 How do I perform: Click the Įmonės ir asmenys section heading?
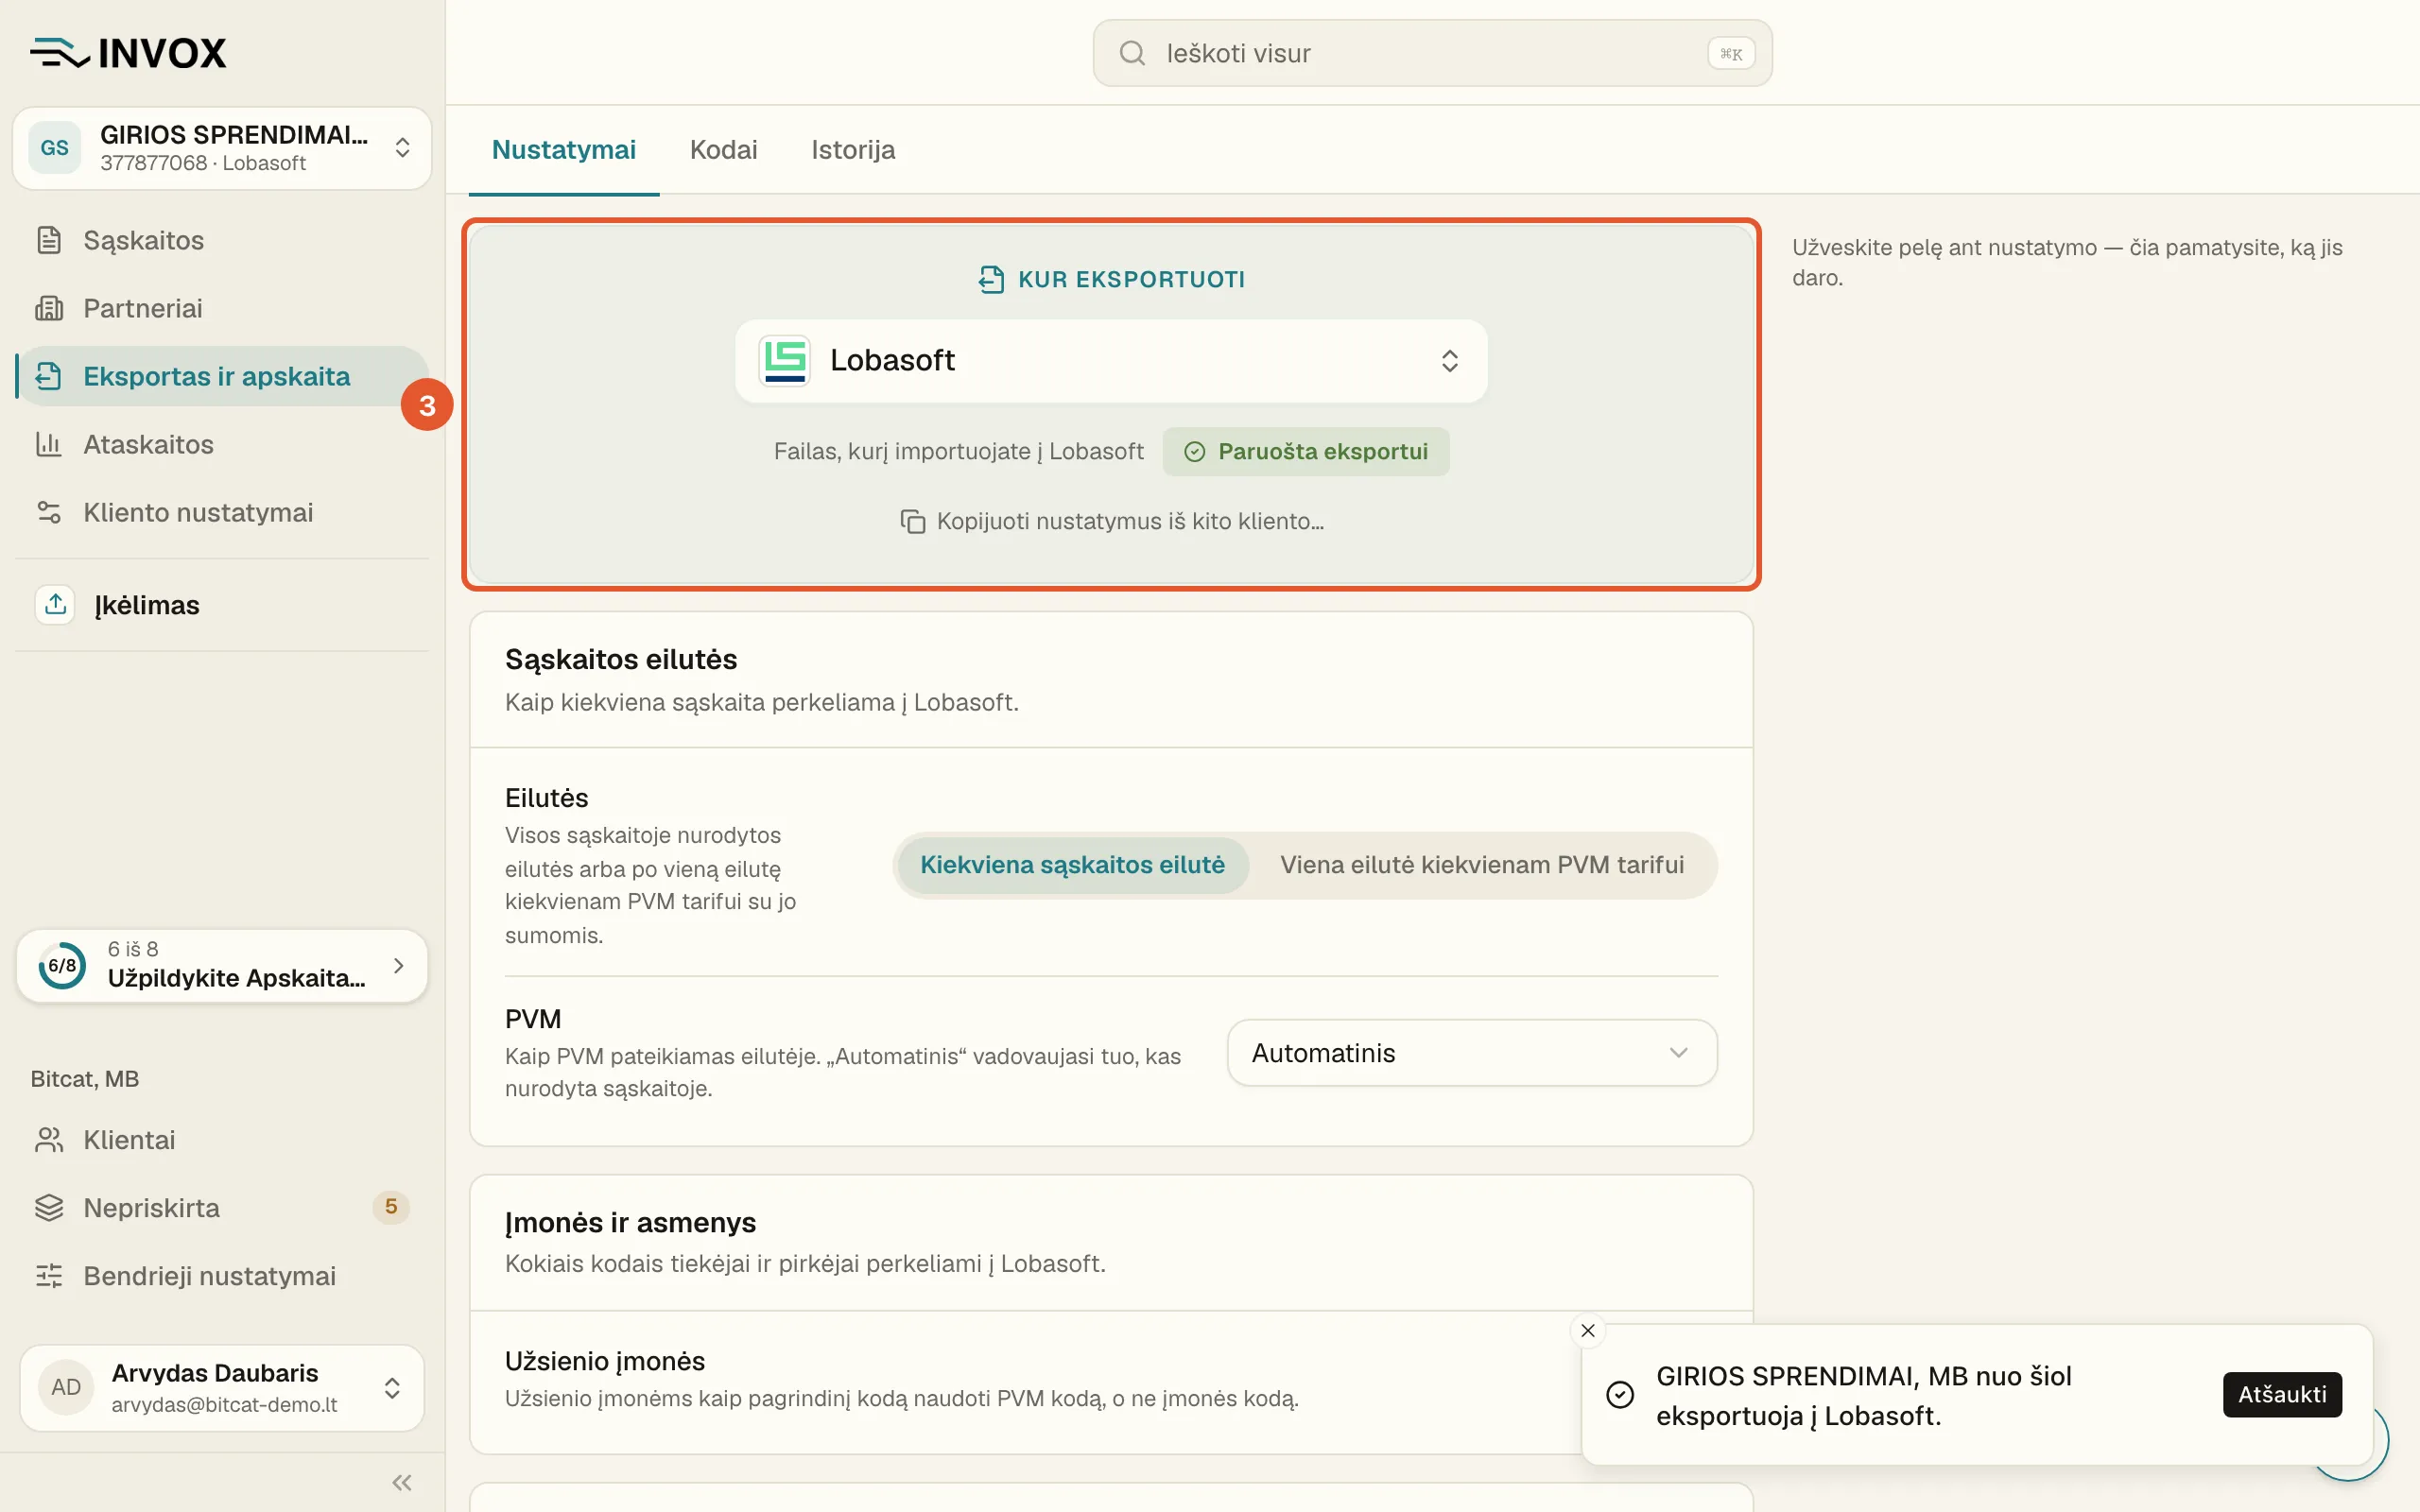(x=631, y=1223)
